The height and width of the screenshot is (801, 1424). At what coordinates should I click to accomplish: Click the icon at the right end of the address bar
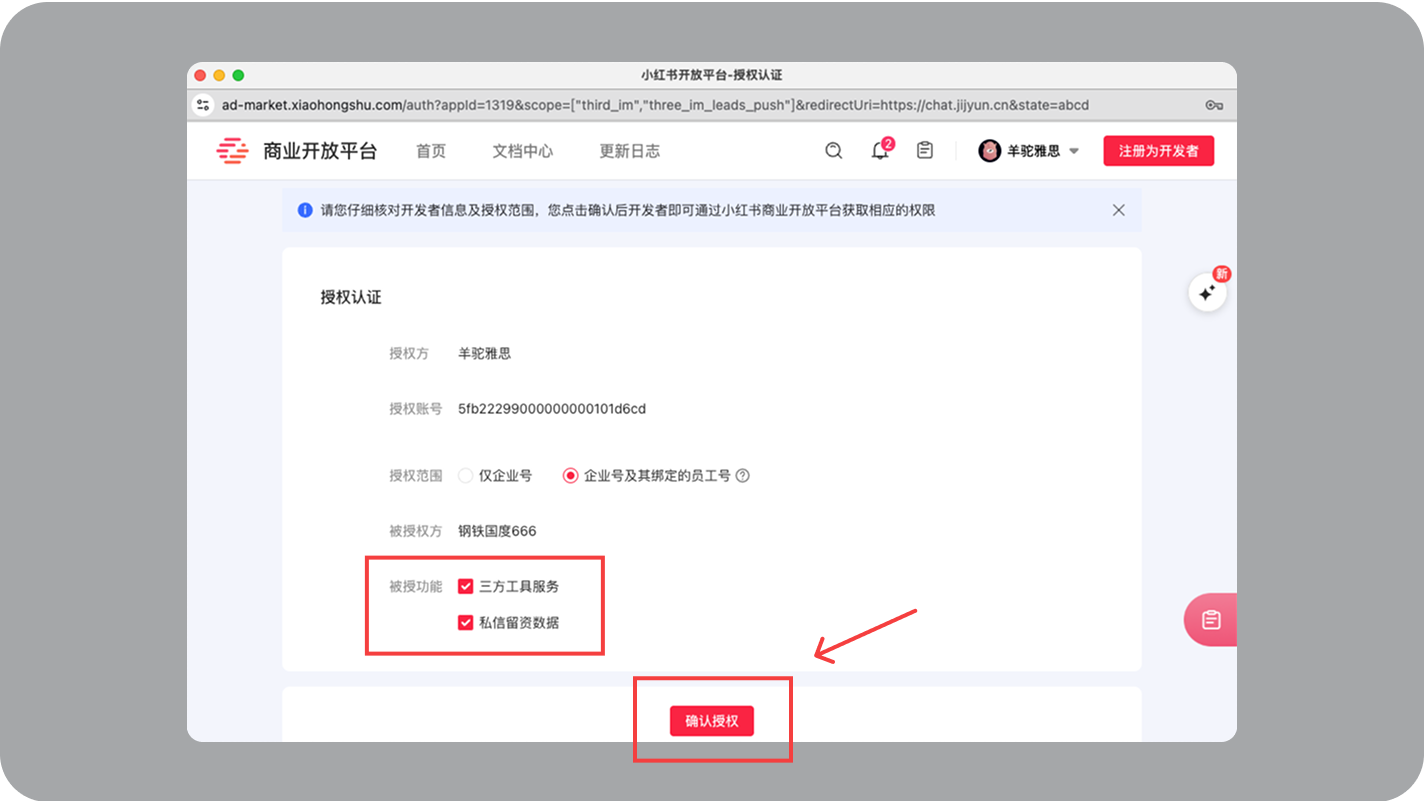coord(1213,104)
